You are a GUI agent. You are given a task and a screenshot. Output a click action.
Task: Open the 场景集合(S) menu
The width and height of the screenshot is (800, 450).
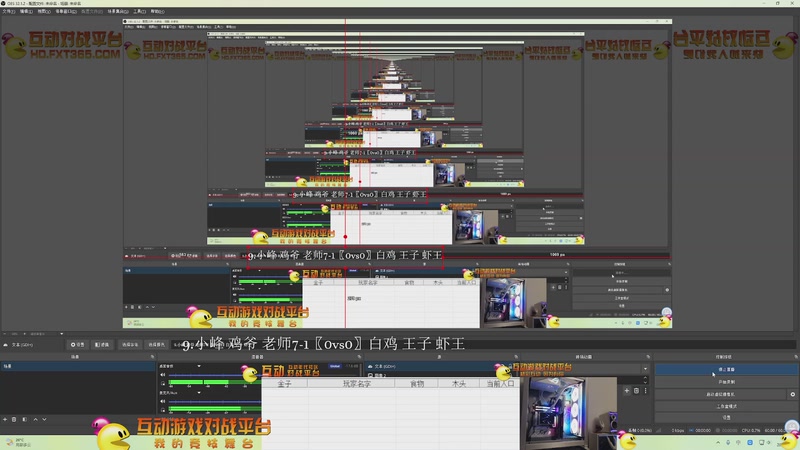pyautogui.click(x=118, y=11)
